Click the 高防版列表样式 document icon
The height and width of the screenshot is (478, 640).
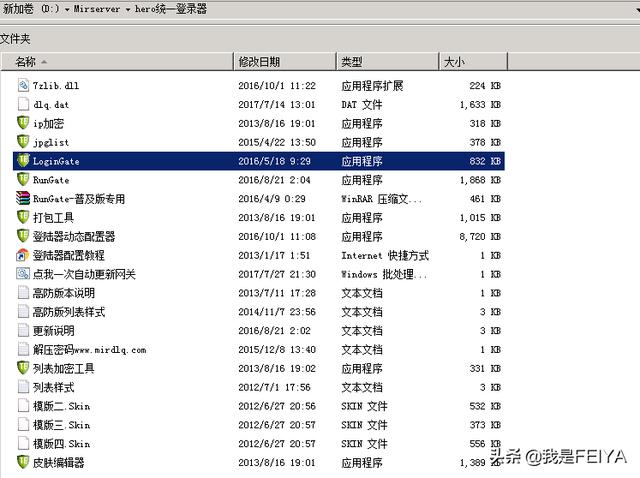23,311
